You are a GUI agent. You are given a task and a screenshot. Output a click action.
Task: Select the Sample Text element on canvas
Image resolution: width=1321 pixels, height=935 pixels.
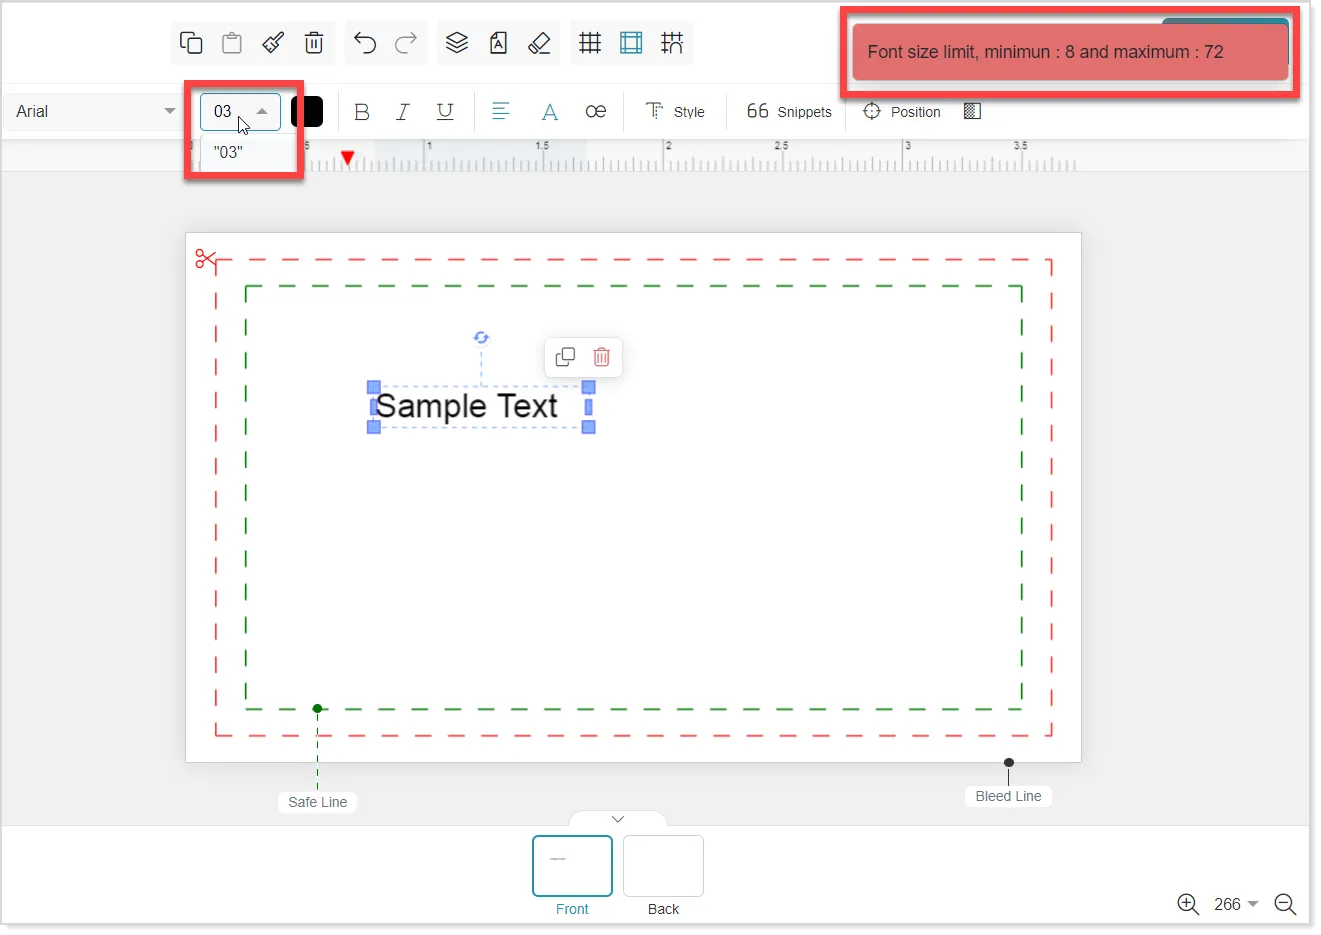click(x=467, y=407)
